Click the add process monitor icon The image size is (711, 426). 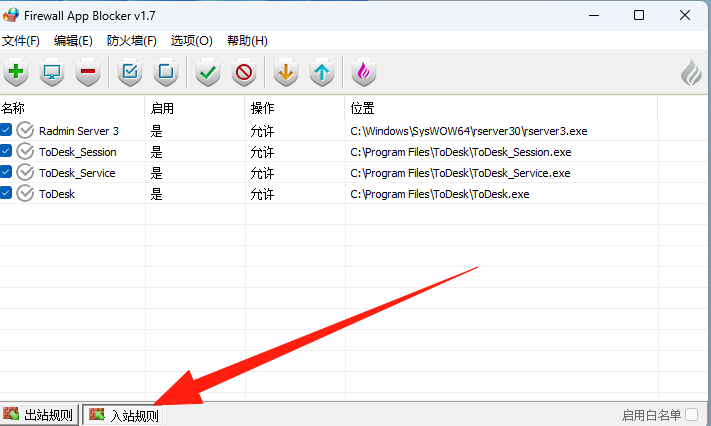[x=52, y=72]
